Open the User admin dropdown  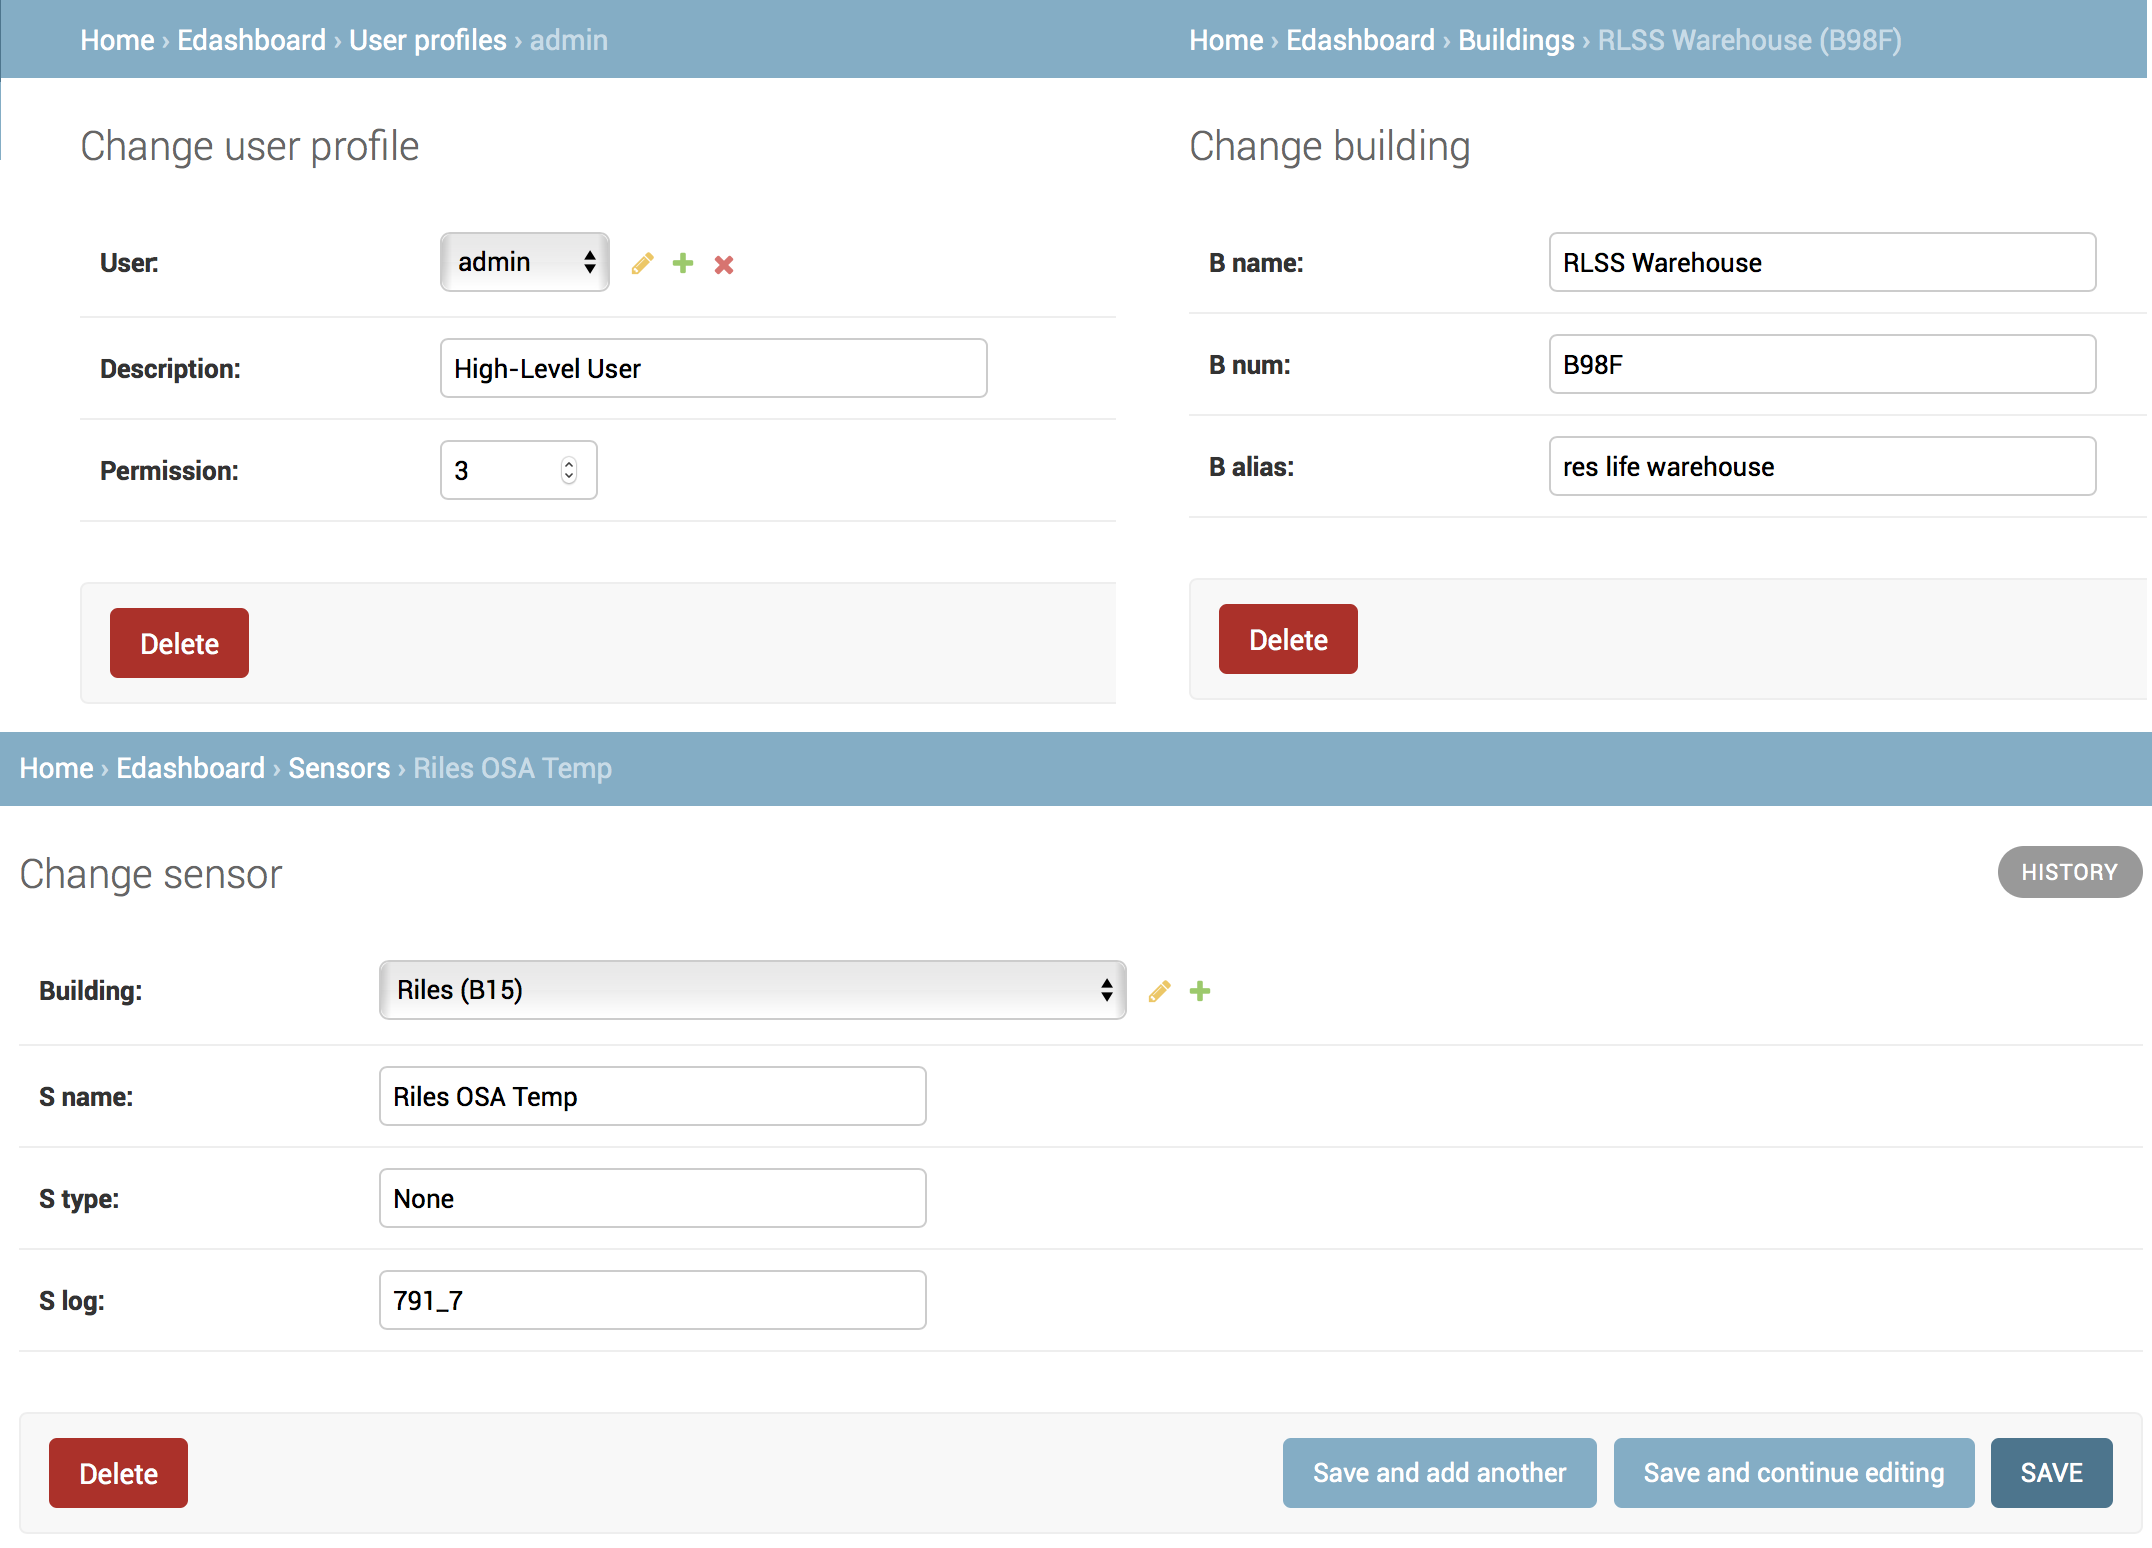click(x=525, y=262)
